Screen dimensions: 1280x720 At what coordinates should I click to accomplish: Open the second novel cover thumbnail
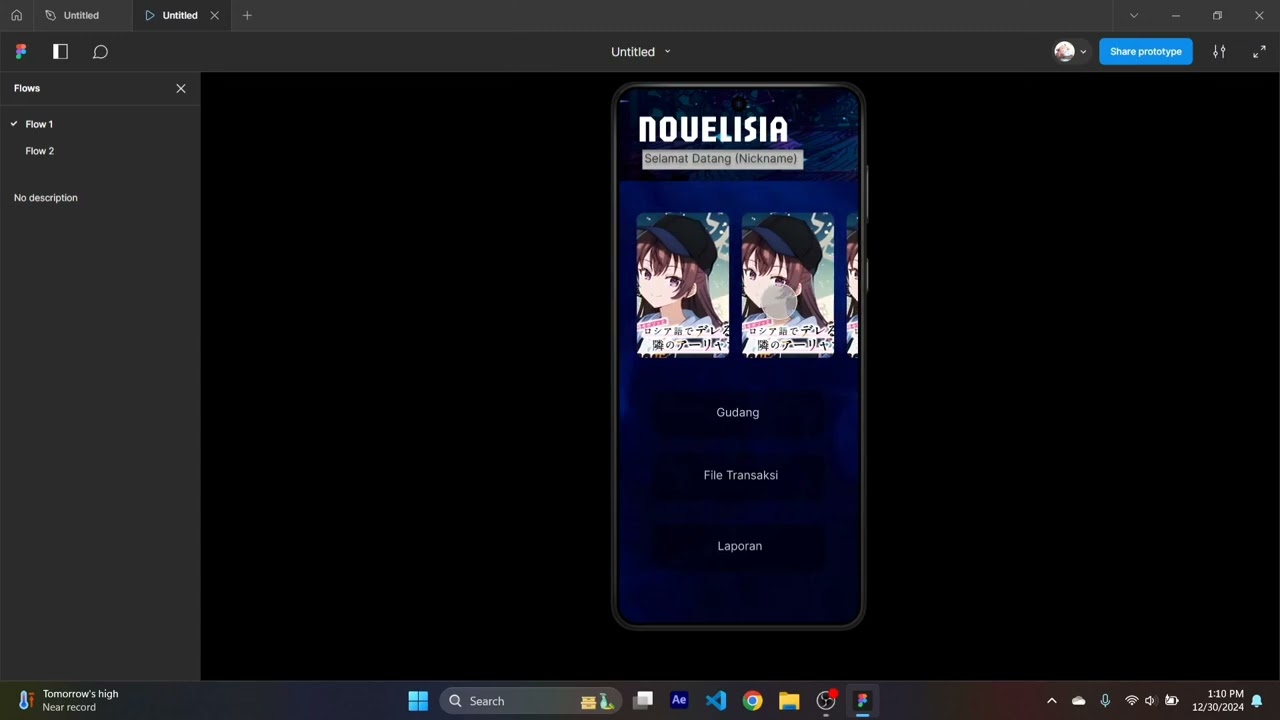[788, 284]
